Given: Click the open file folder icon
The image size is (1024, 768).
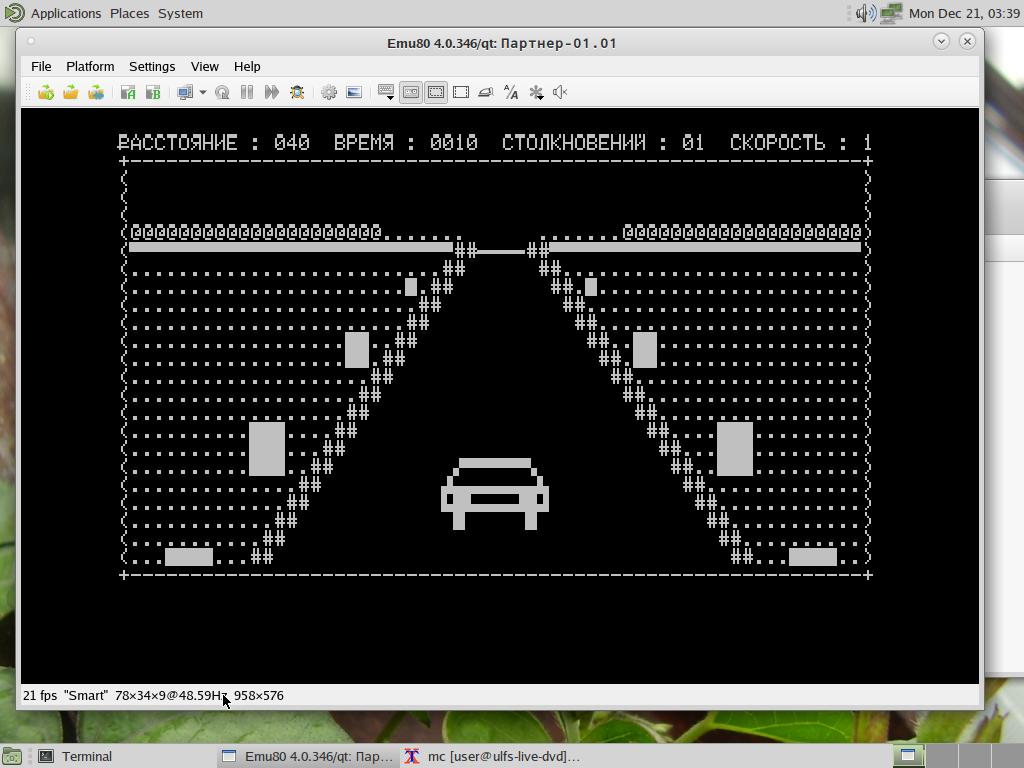Looking at the screenshot, I should pyautogui.click(x=71, y=92).
